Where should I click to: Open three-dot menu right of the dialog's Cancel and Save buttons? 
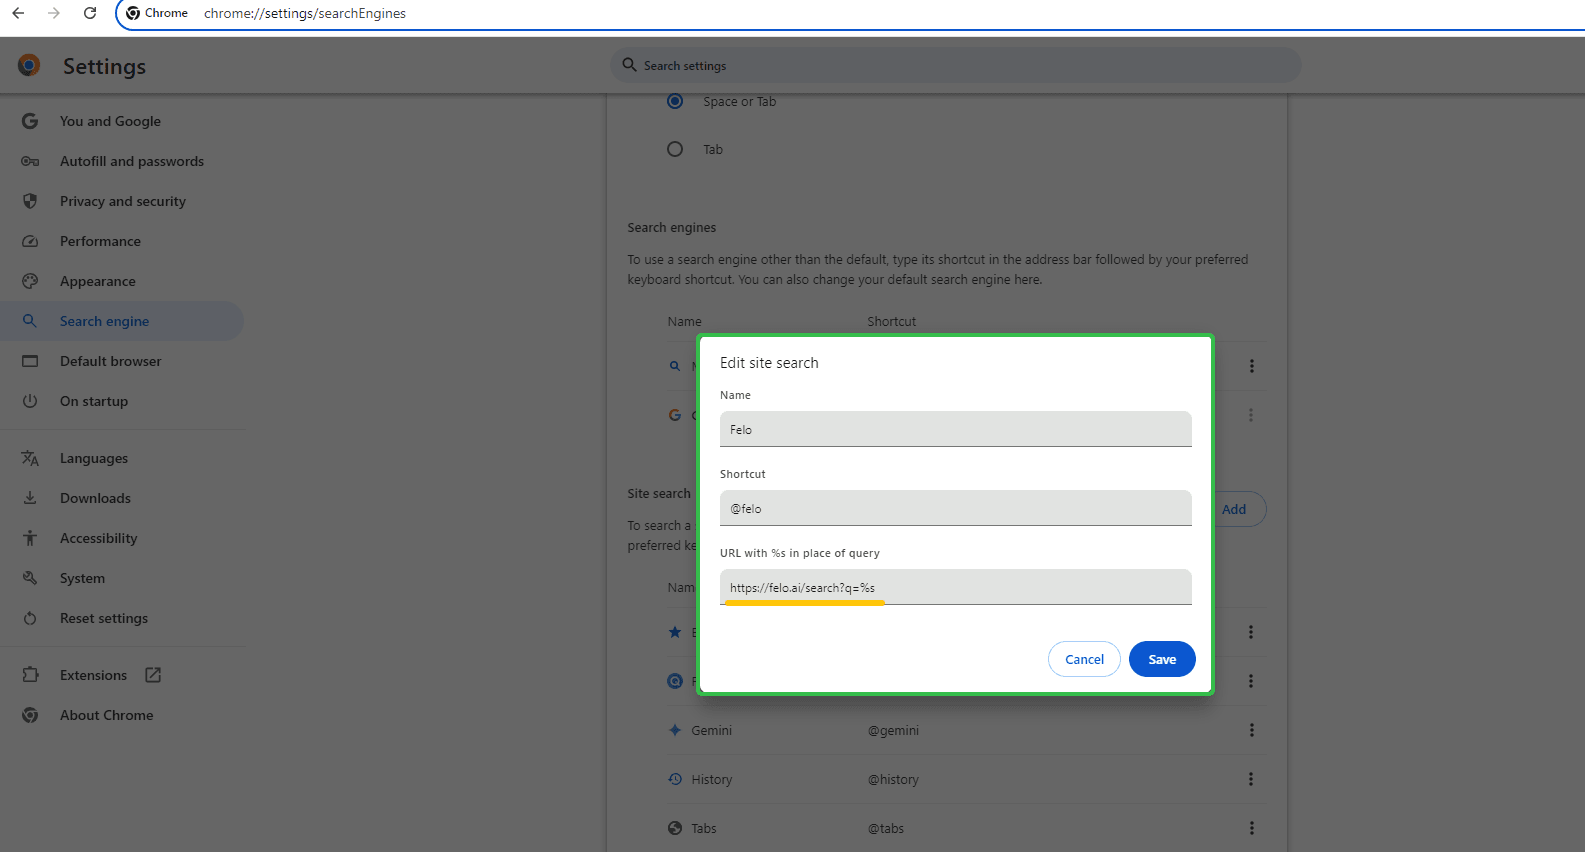tap(1251, 681)
